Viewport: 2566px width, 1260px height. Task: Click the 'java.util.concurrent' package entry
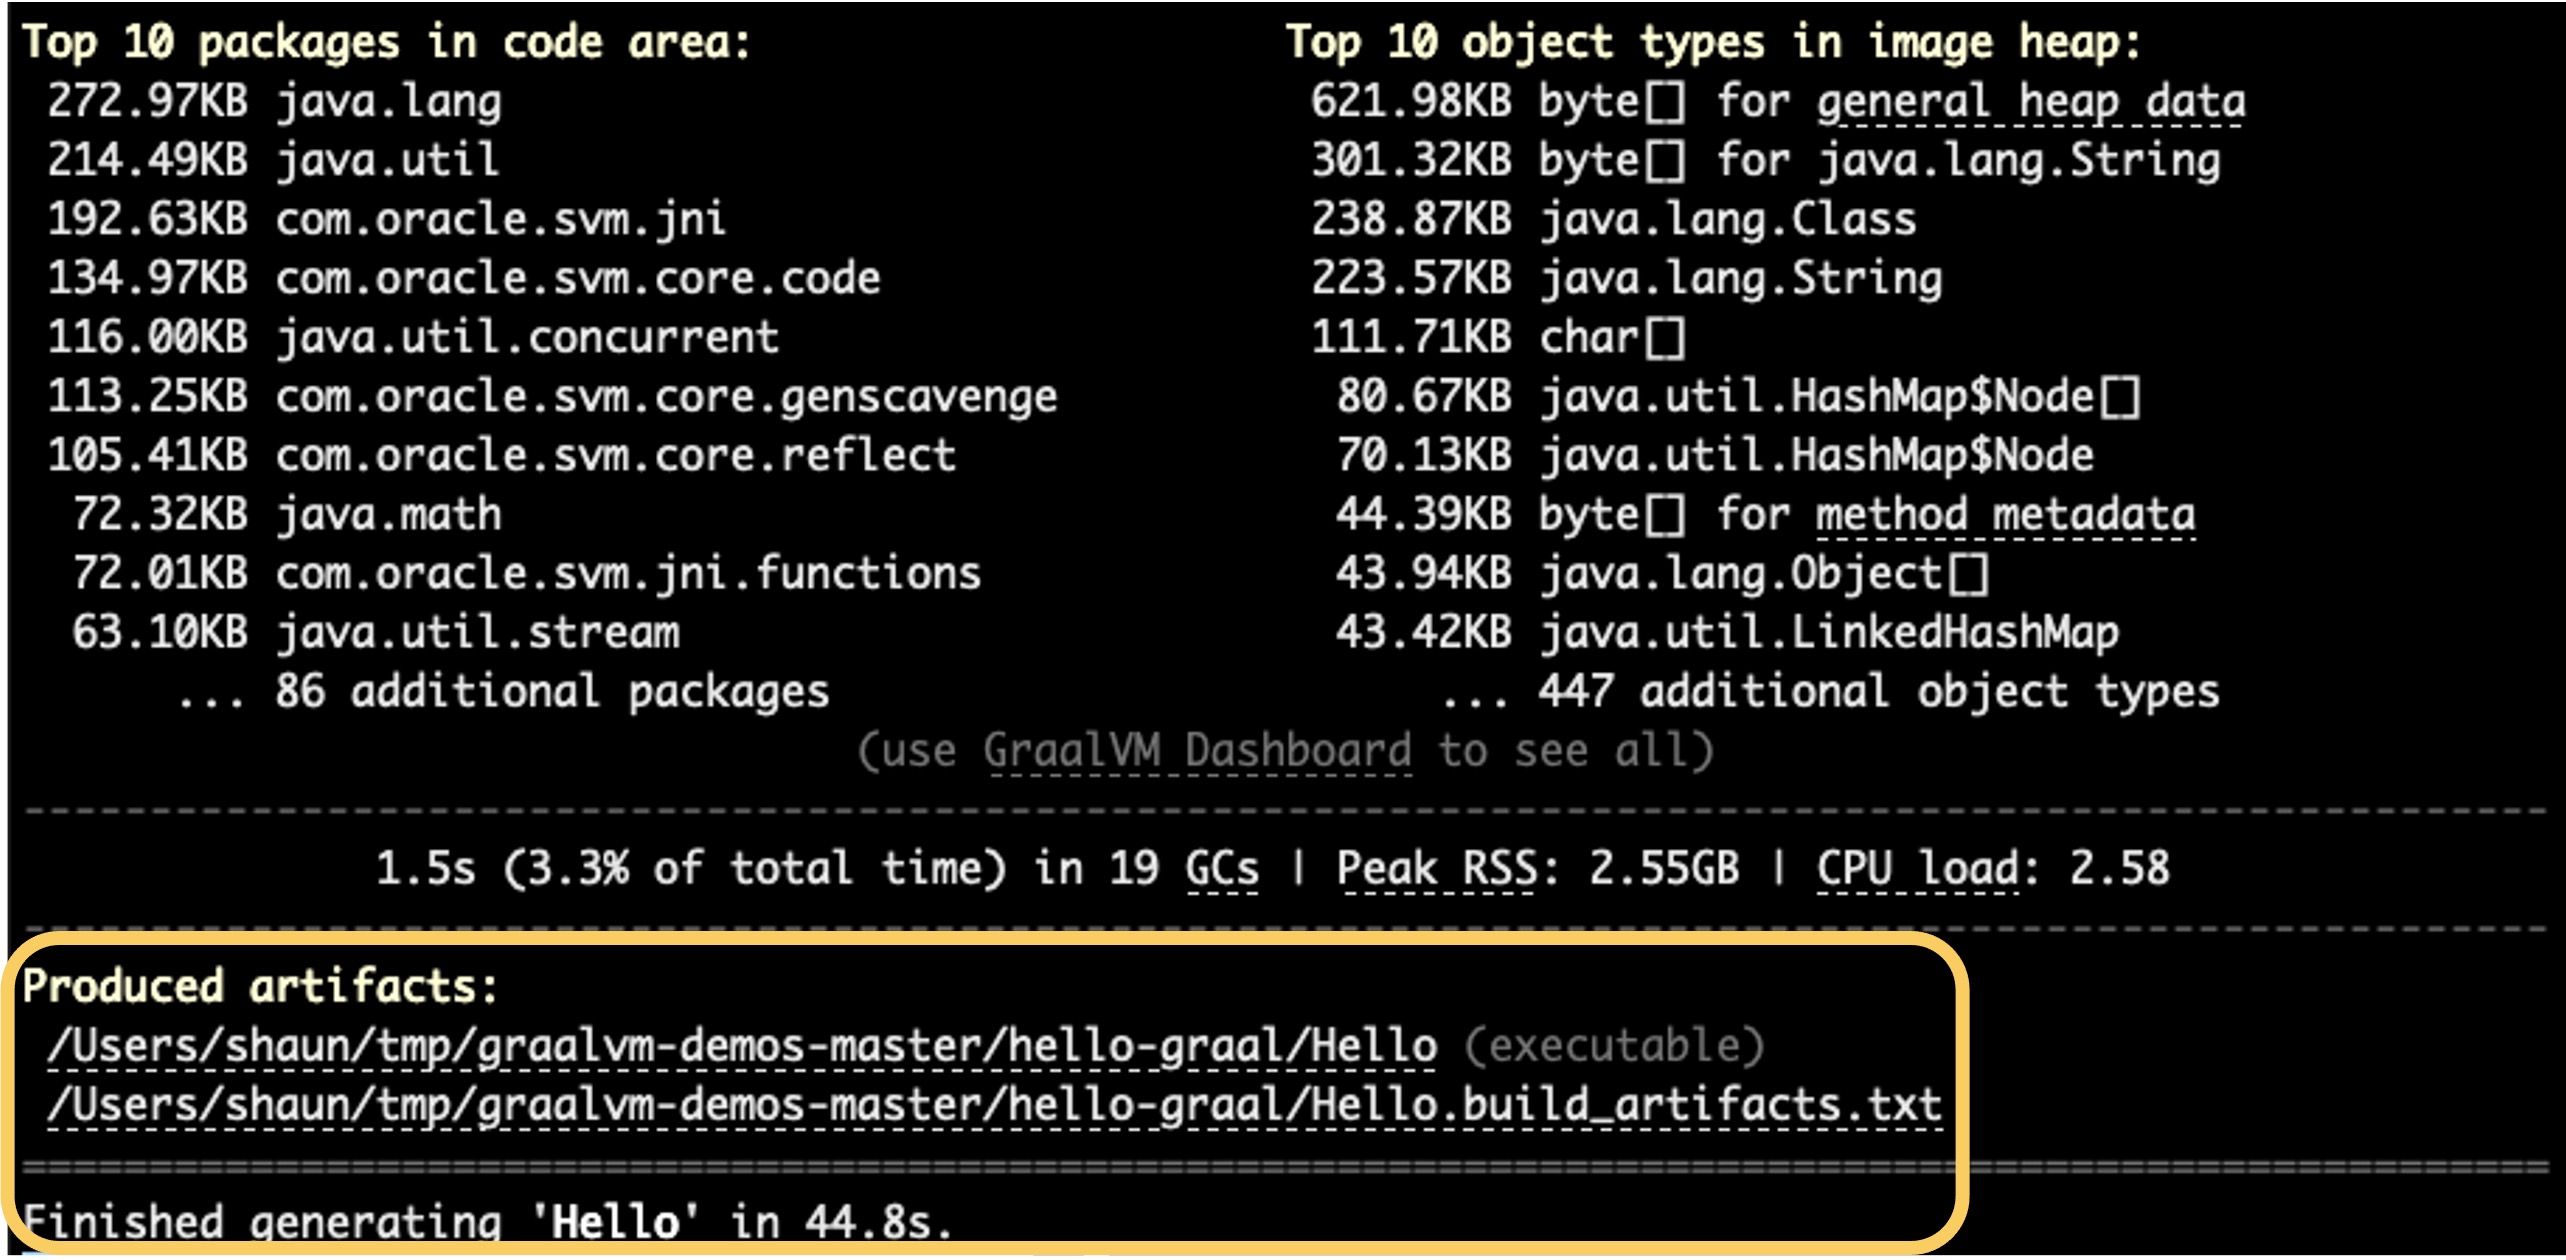526,338
